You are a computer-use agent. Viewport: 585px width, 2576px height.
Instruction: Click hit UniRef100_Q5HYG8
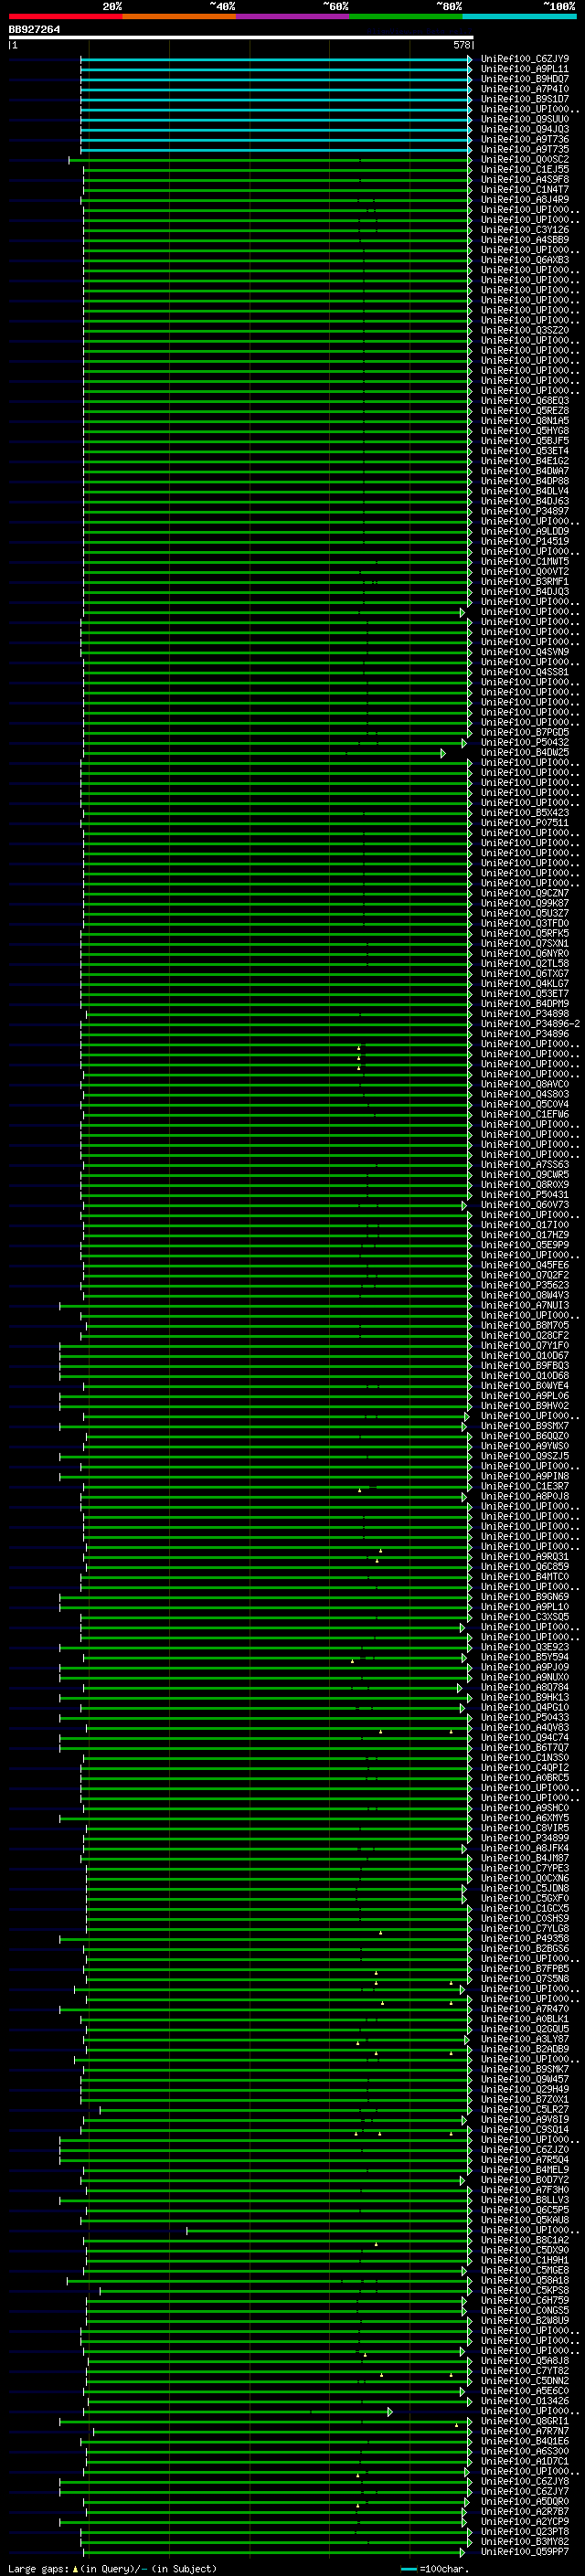pos(525,431)
